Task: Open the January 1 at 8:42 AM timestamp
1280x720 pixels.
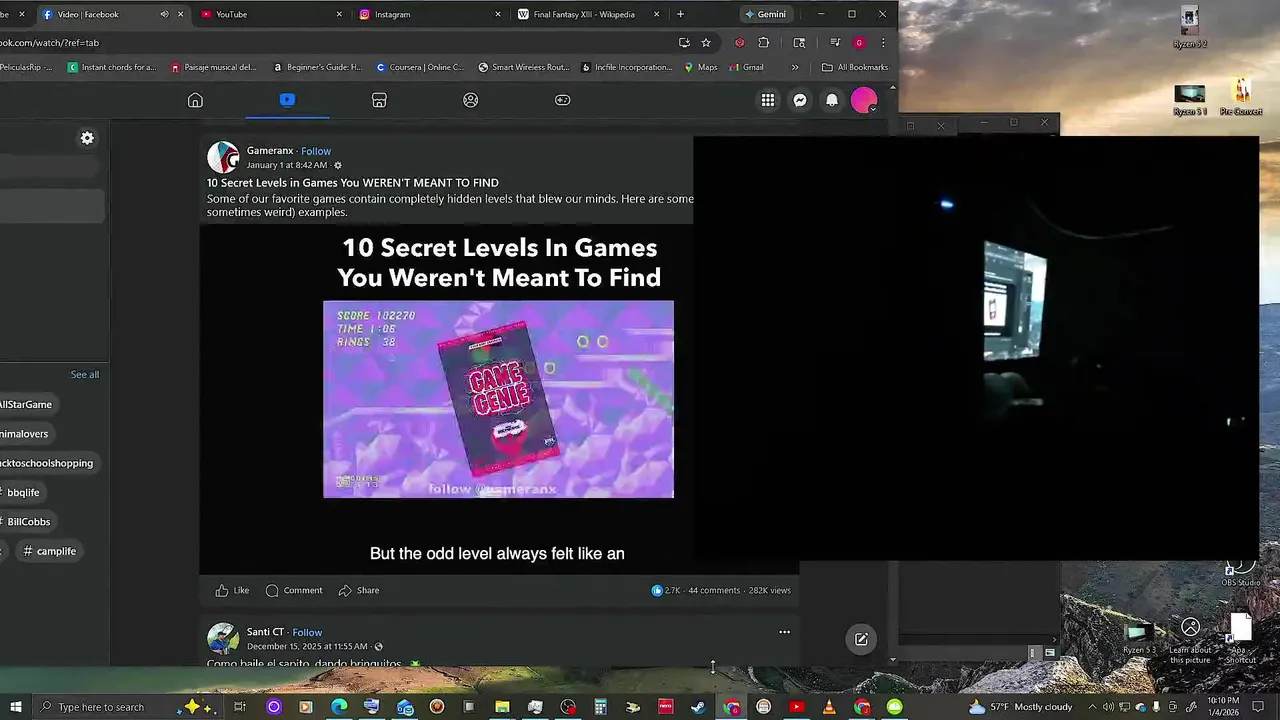Action: pos(287,165)
